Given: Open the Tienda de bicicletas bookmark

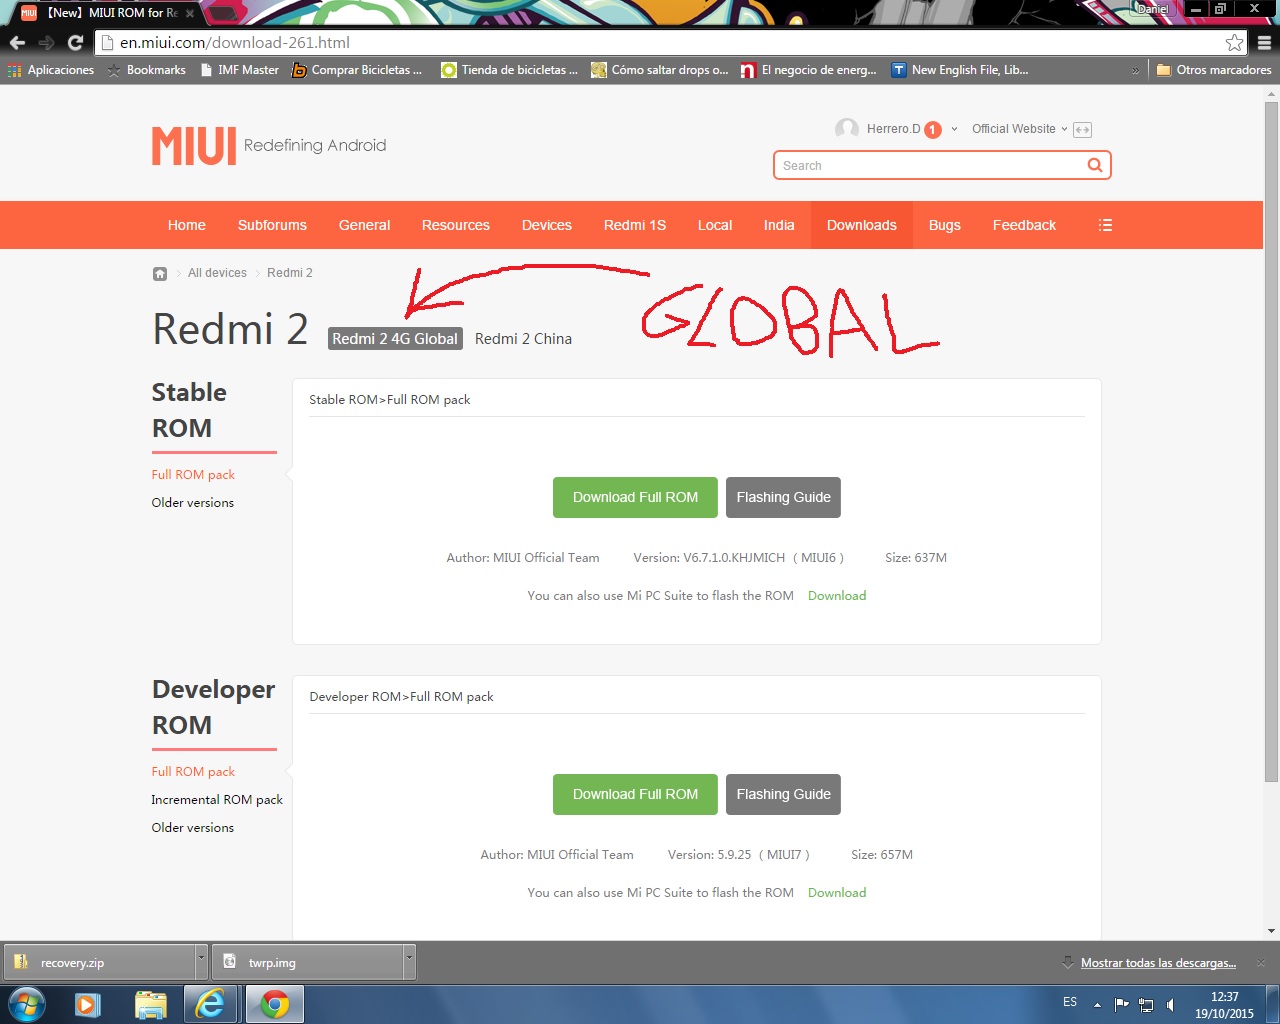Looking at the screenshot, I should 510,70.
